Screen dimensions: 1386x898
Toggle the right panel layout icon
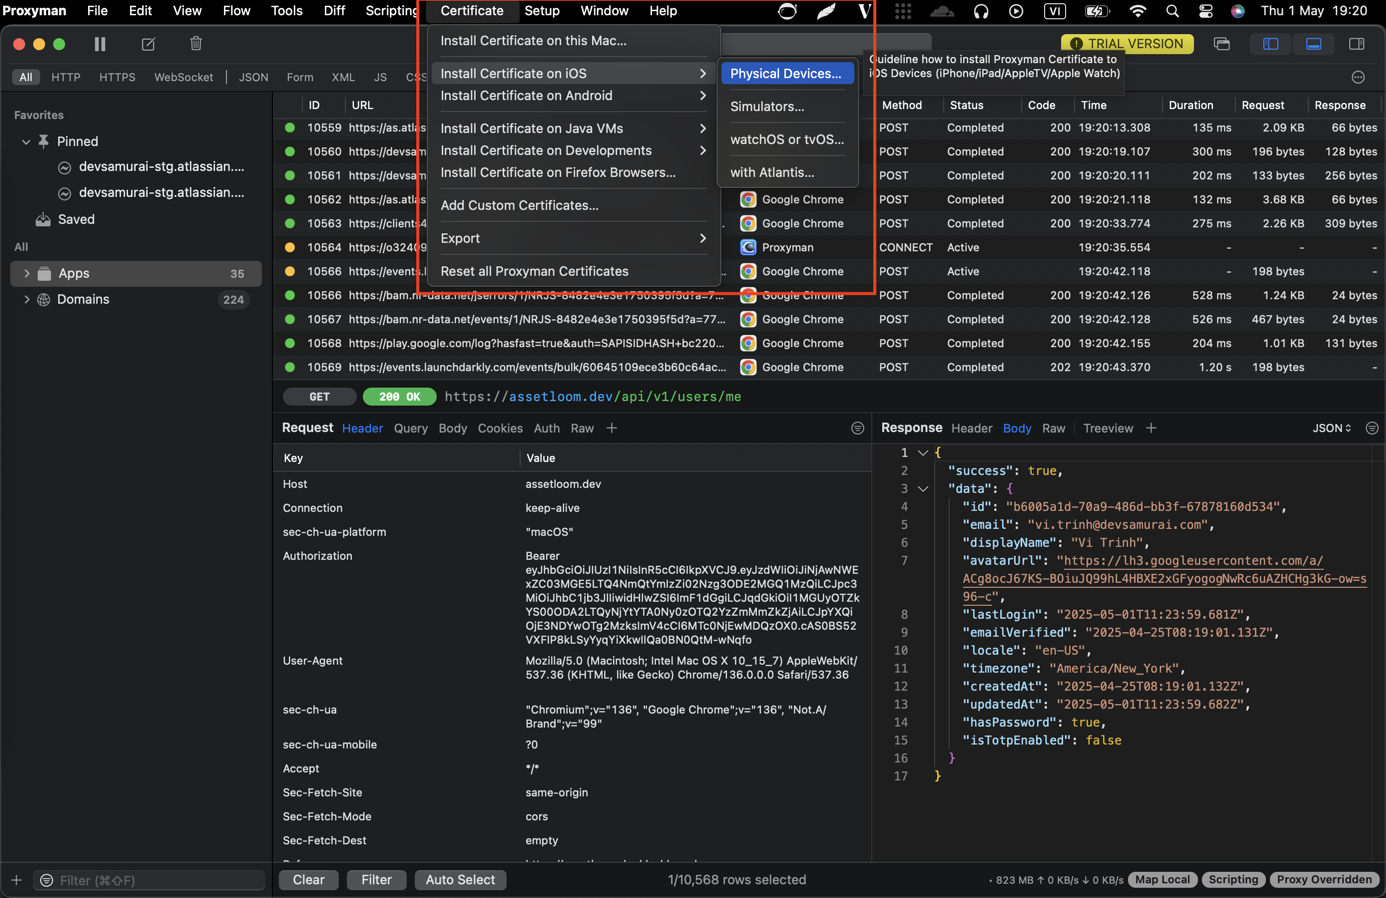pos(1357,44)
